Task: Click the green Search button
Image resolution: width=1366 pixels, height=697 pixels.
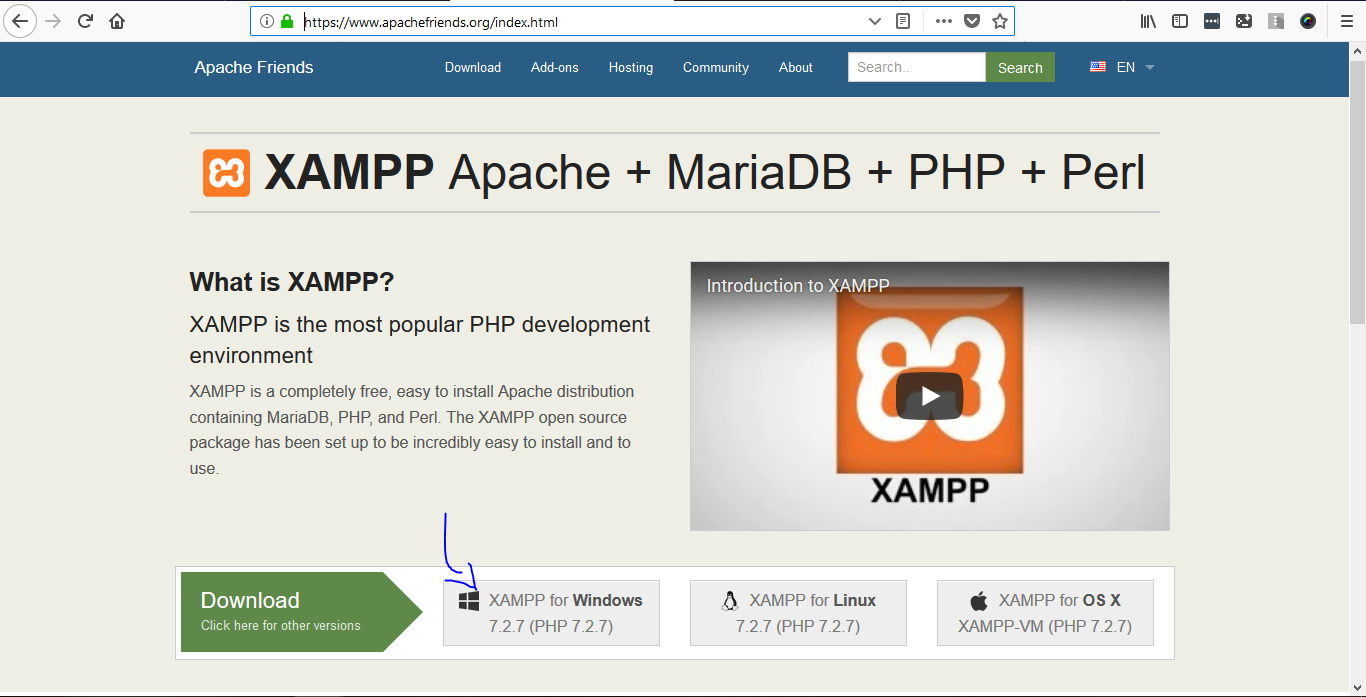Action: (1020, 67)
